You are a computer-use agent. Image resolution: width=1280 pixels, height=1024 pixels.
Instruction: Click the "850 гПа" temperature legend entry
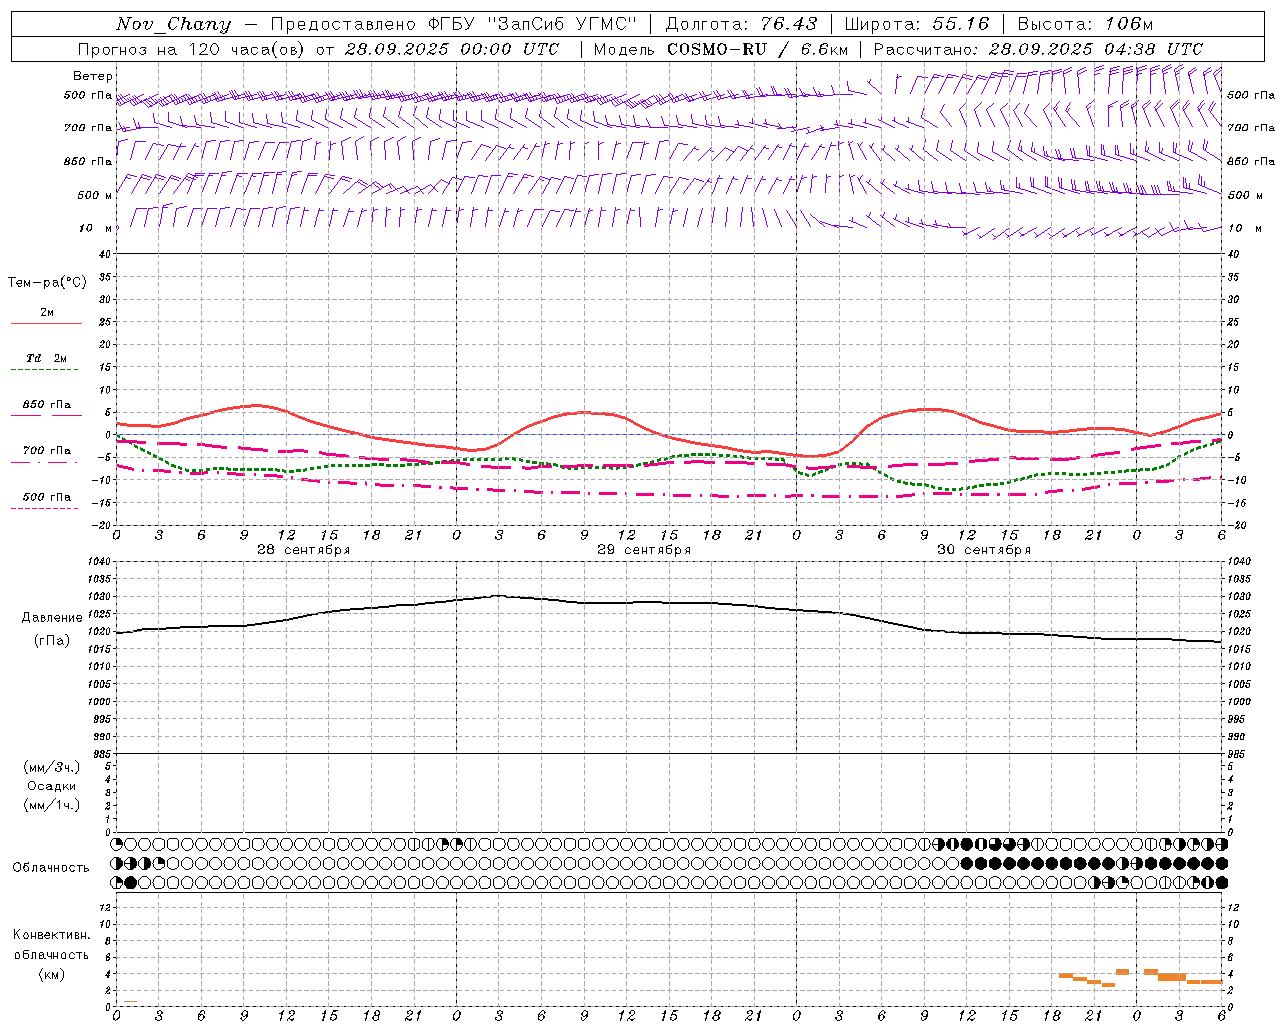tap(47, 405)
